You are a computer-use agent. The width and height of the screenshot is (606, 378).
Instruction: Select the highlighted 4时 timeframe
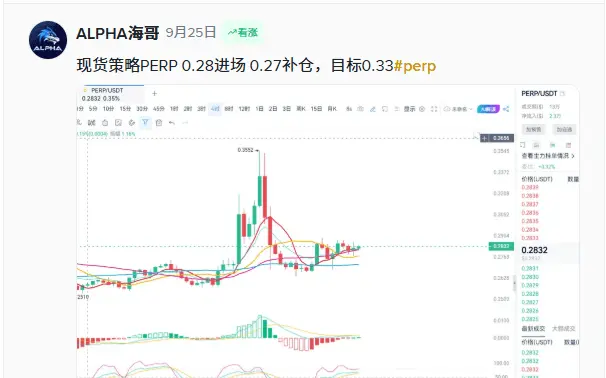coord(215,109)
